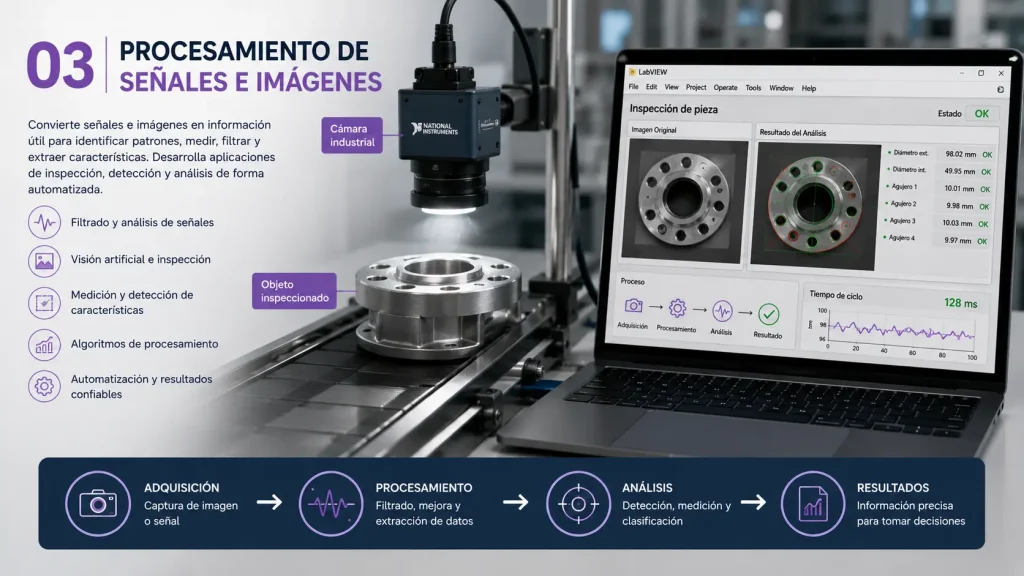The width and height of the screenshot is (1024, 576).
Task: Click the Imagen Original part thumbnail
Action: (x=683, y=200)
